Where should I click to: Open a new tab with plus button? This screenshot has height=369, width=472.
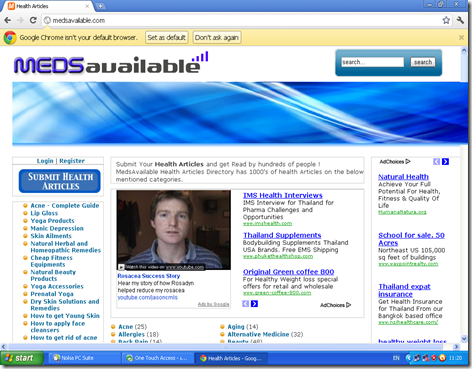pos(100,6)
